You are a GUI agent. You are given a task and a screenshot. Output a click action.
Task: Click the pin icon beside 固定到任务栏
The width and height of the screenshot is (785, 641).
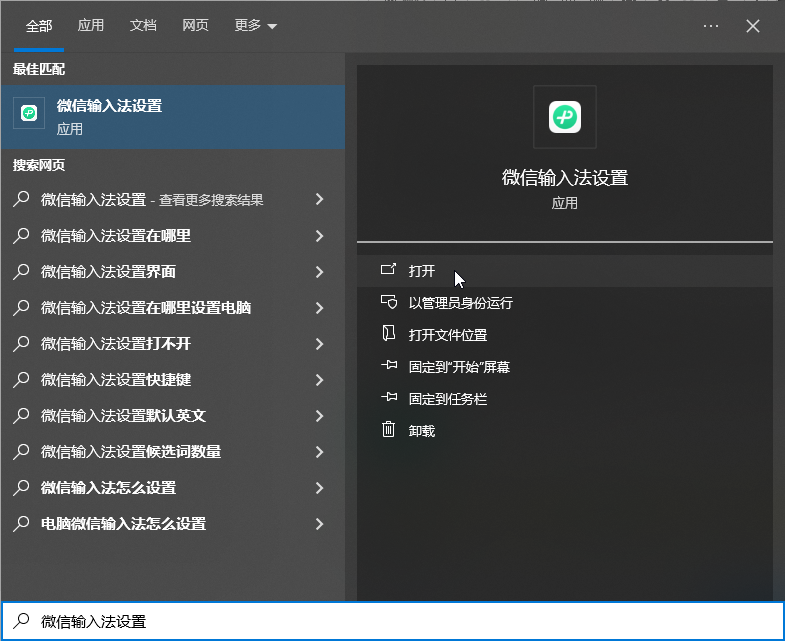389,398
